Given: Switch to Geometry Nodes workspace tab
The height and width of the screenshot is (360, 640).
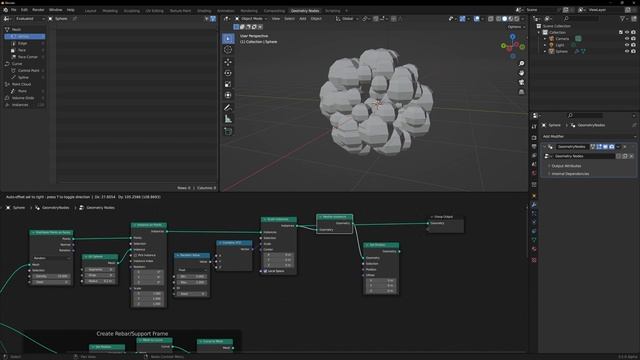Looking at the screenshot, I should pos(305,11).
